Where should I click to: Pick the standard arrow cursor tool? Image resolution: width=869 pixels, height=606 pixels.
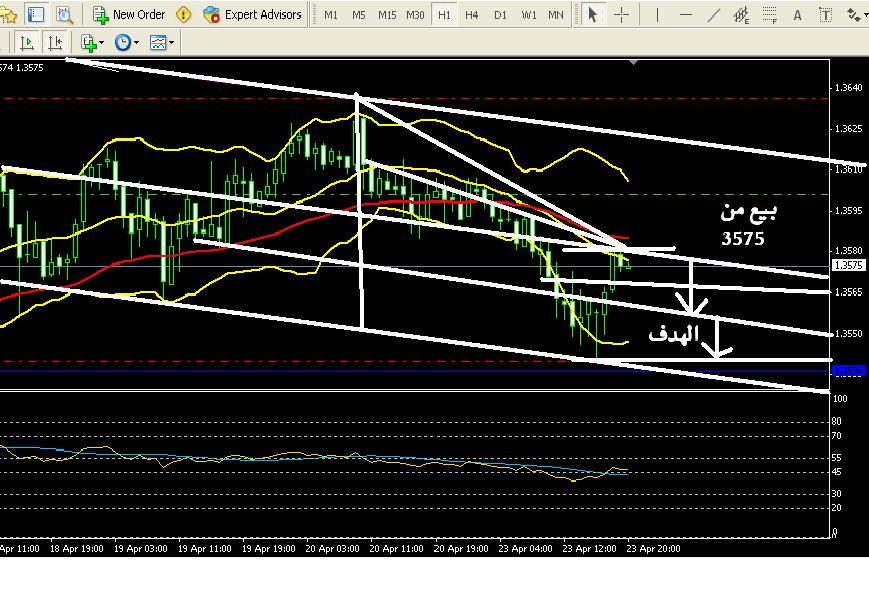[x=592, y=15]
